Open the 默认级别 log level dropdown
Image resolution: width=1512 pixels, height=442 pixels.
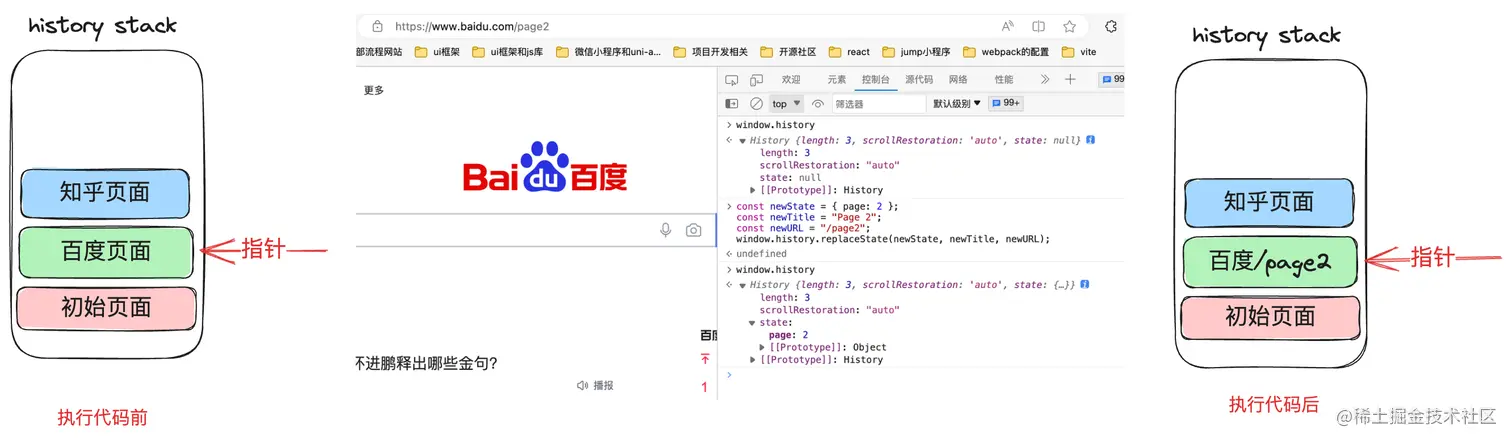pyautogui.click(x=957, y=104)
